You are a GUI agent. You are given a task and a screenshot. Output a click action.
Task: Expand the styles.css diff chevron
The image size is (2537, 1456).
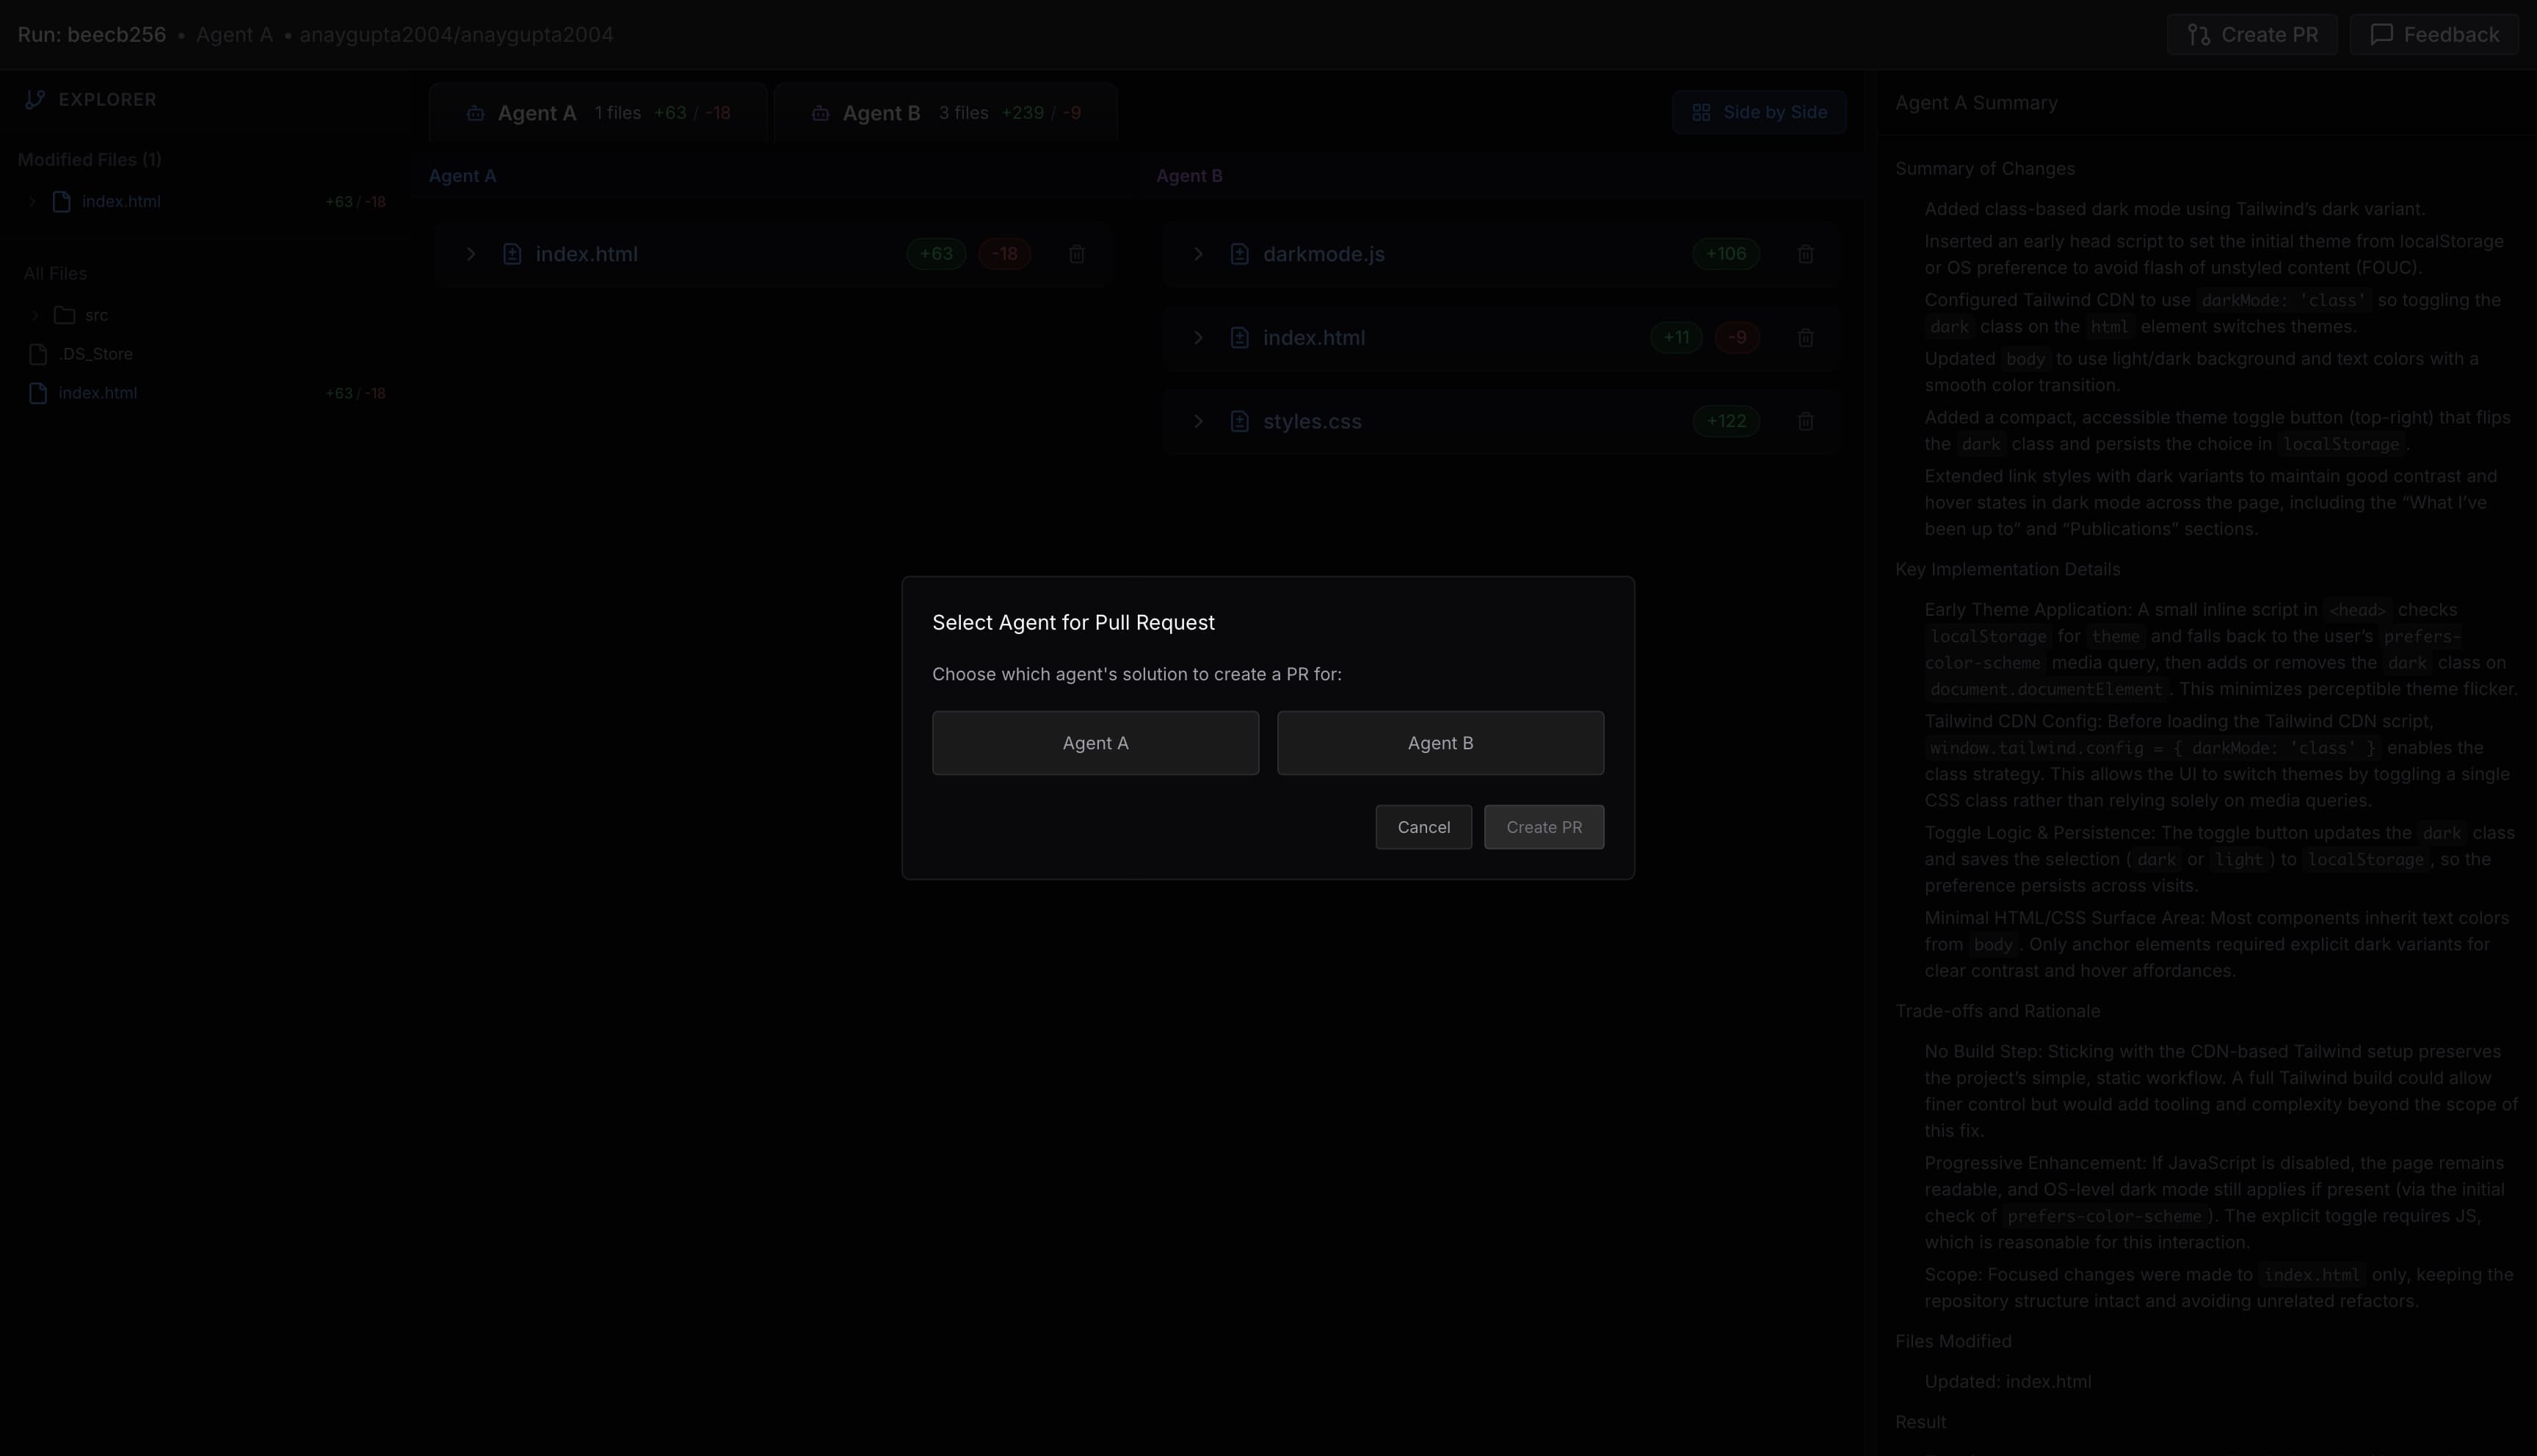[x=1198, y=421]
